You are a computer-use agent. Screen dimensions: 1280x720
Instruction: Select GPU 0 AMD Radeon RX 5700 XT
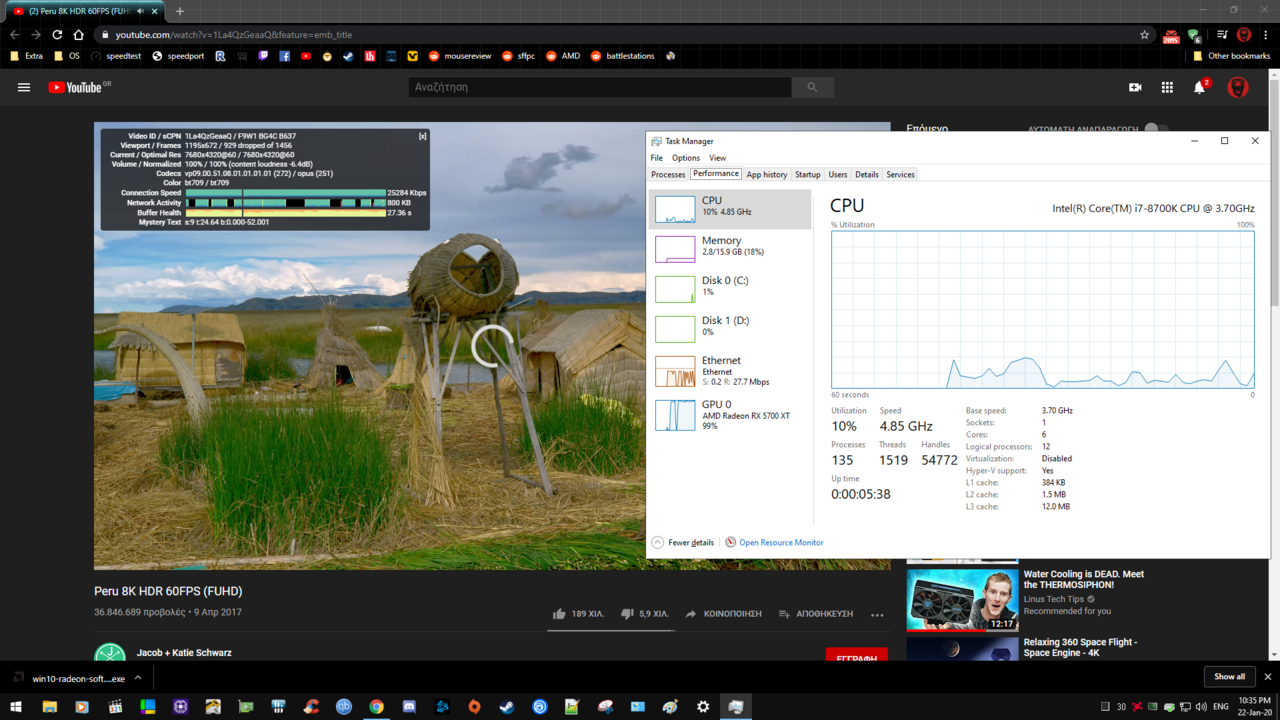730,414
